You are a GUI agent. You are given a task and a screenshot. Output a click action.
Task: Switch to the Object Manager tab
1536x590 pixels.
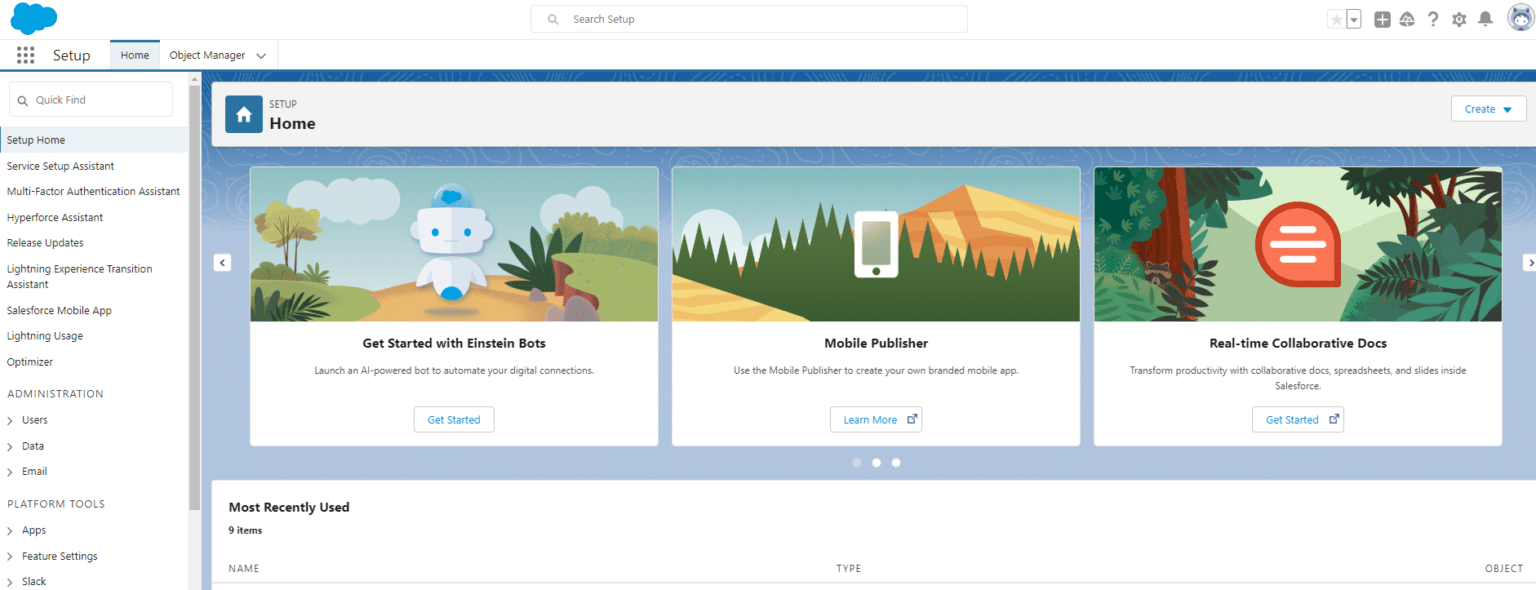[x=208, y=55]
